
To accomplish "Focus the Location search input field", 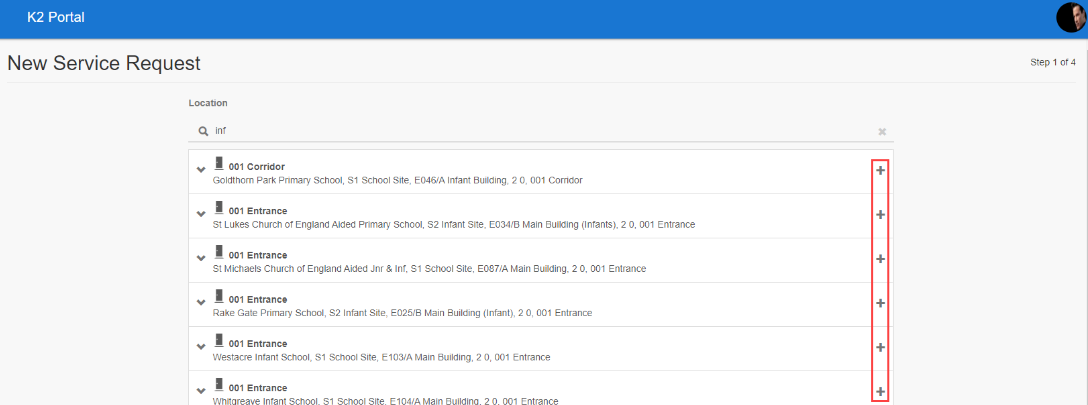I will click(x=540, y=131).
